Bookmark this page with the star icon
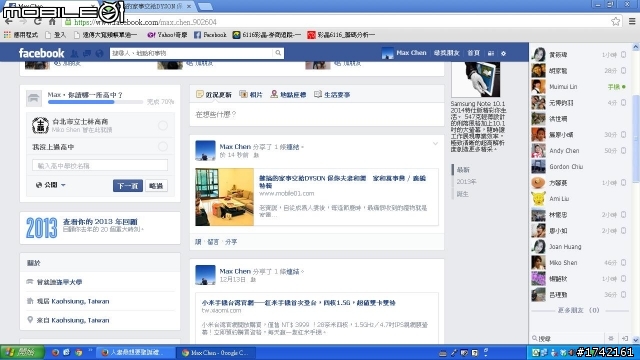This screenshot has height=360, width=640. [x=616, y=22]
